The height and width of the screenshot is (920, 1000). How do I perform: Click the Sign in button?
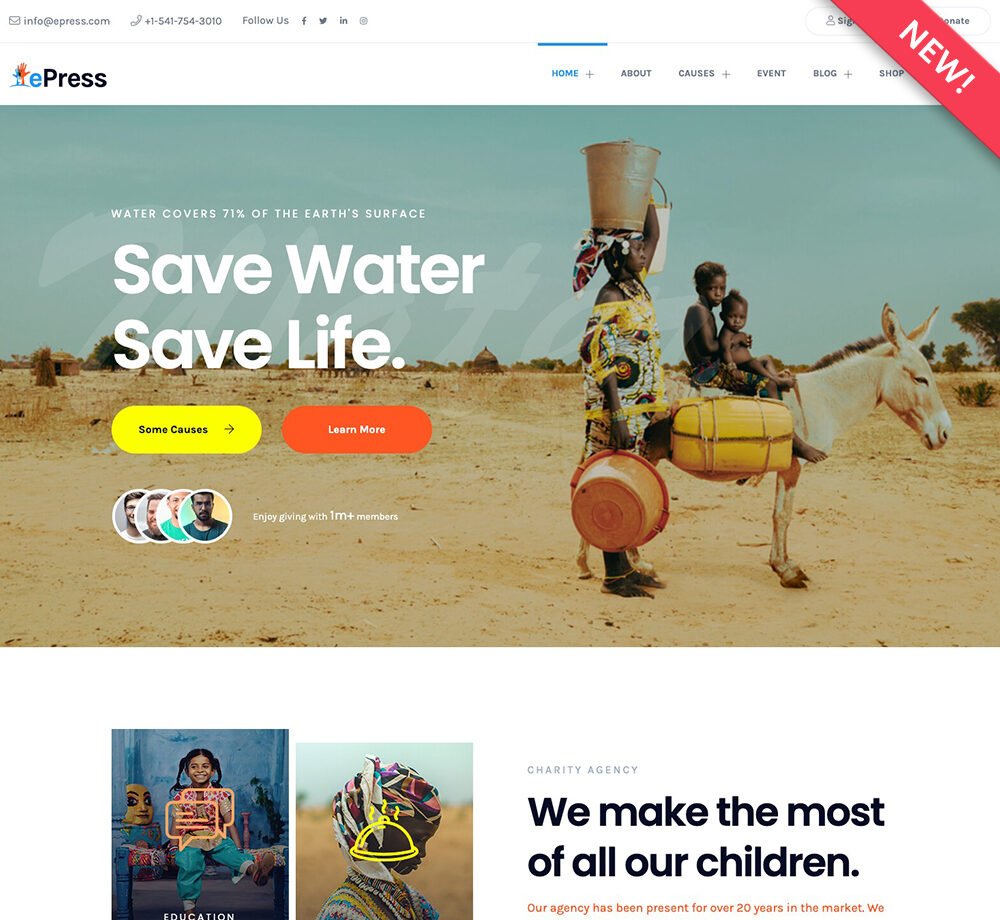[841, 21]
